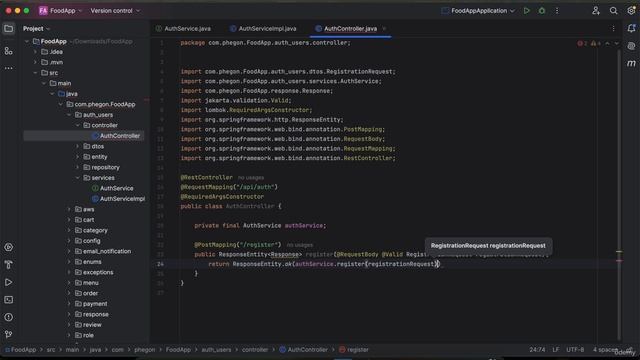Collapse the FoodApp root folder
Image resolution: width=640 pixels, height=360 pixels.
point(27,41)
